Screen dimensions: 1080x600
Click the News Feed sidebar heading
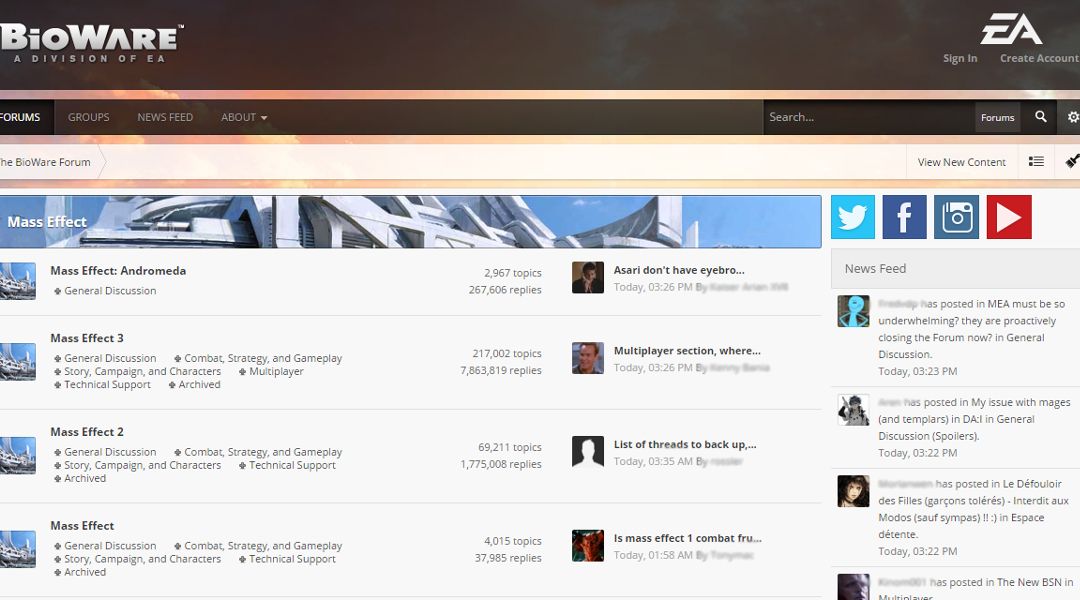(x=875, y=269)
